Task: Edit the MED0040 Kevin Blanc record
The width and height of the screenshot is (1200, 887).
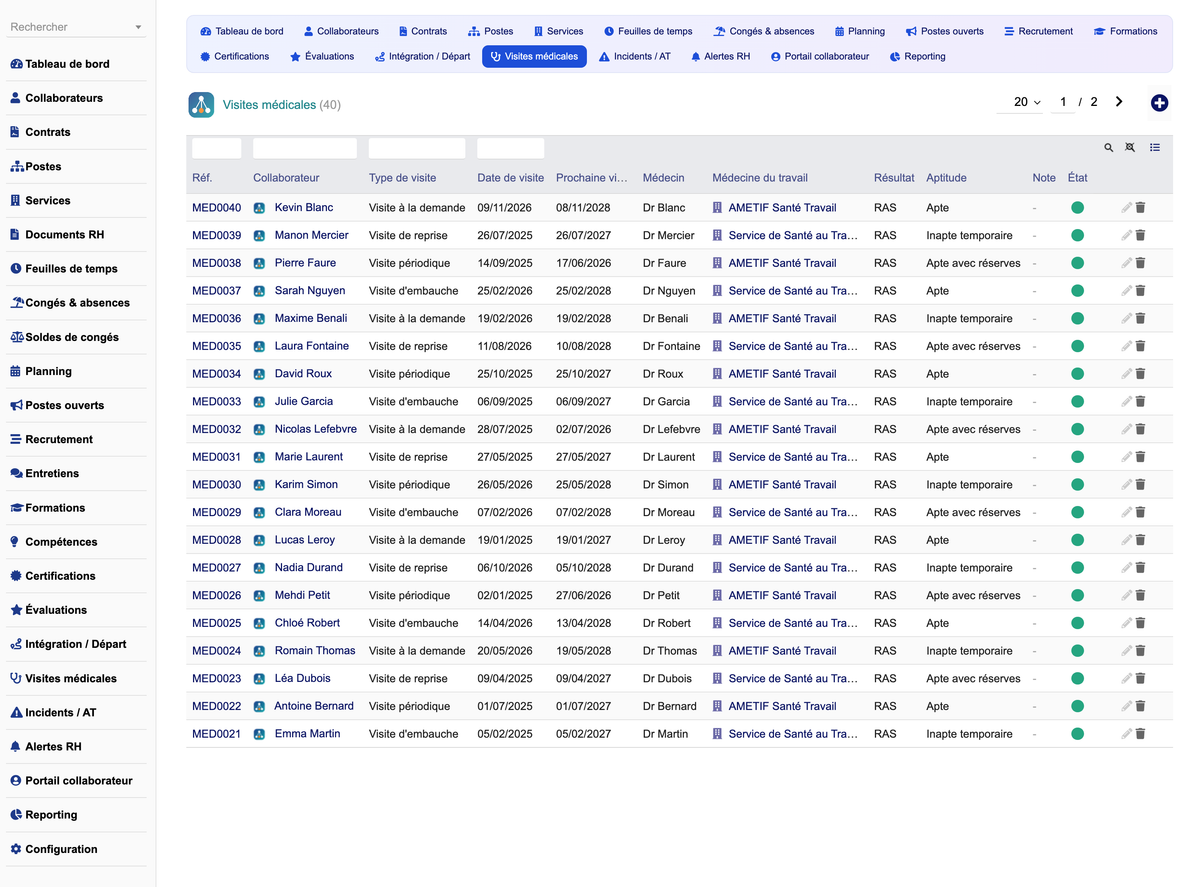Action: pyautogui.click(x=1126, y=208)
